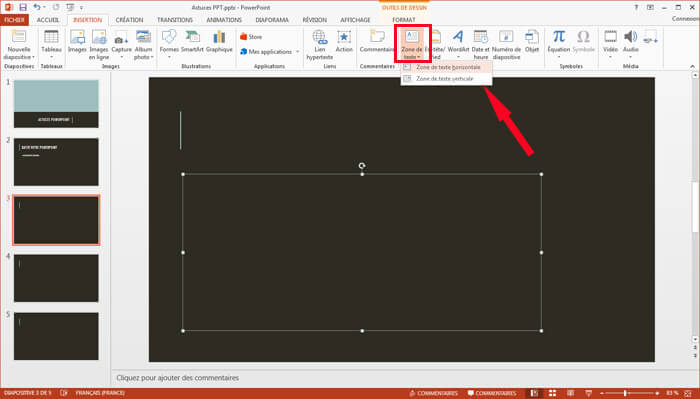Toggle comments pane with speech bubble icon

[x=491, y=393]
